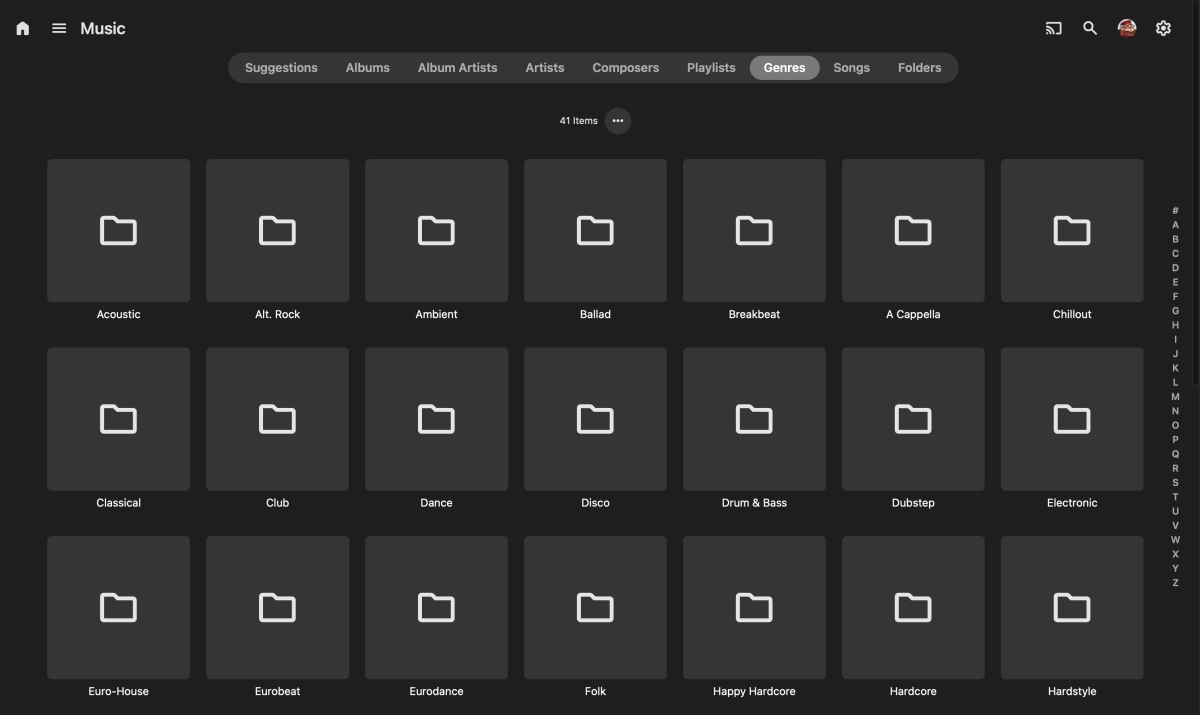The height and width of the screenshot is (715, 1200).
Task: Click the Eurodance genre title text
Action: 437,691
